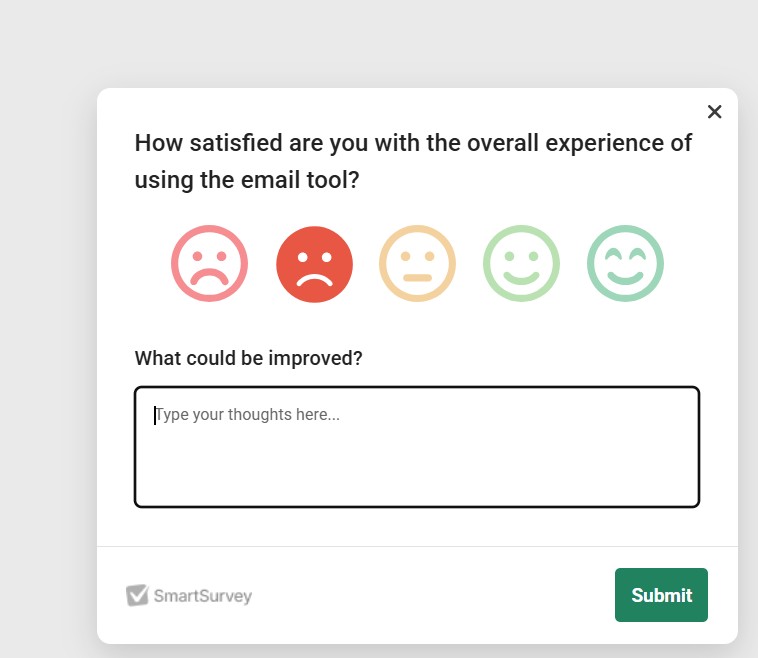Deselect the currently selected red frown rating
Image resolution: width=758 pixels, height=658 pixels.
pyautogui.click(x=314, y=264)
